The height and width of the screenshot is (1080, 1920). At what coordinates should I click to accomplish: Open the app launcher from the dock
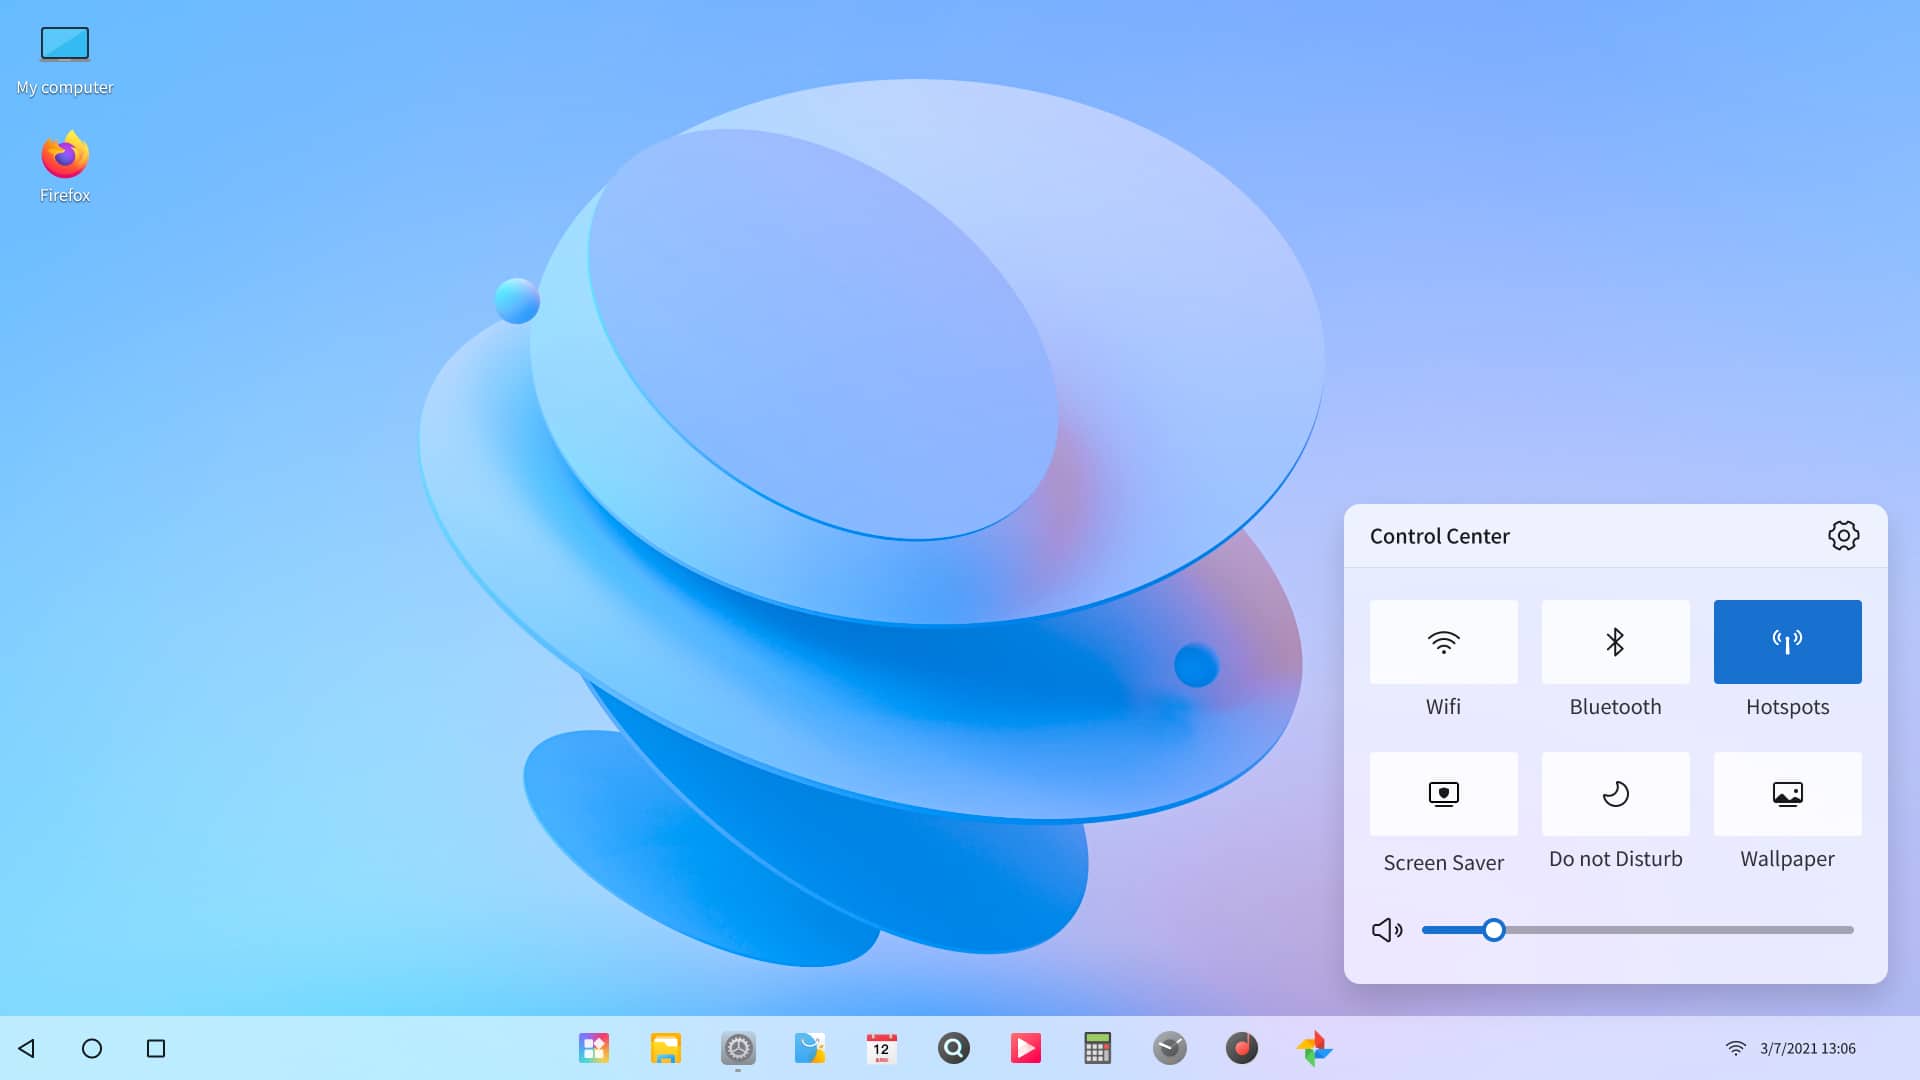(x=594, y=1048)
